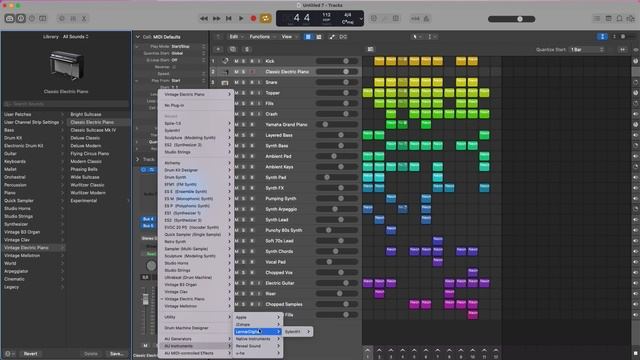Mute the Chopped Samples track

[x=236, y=304]
